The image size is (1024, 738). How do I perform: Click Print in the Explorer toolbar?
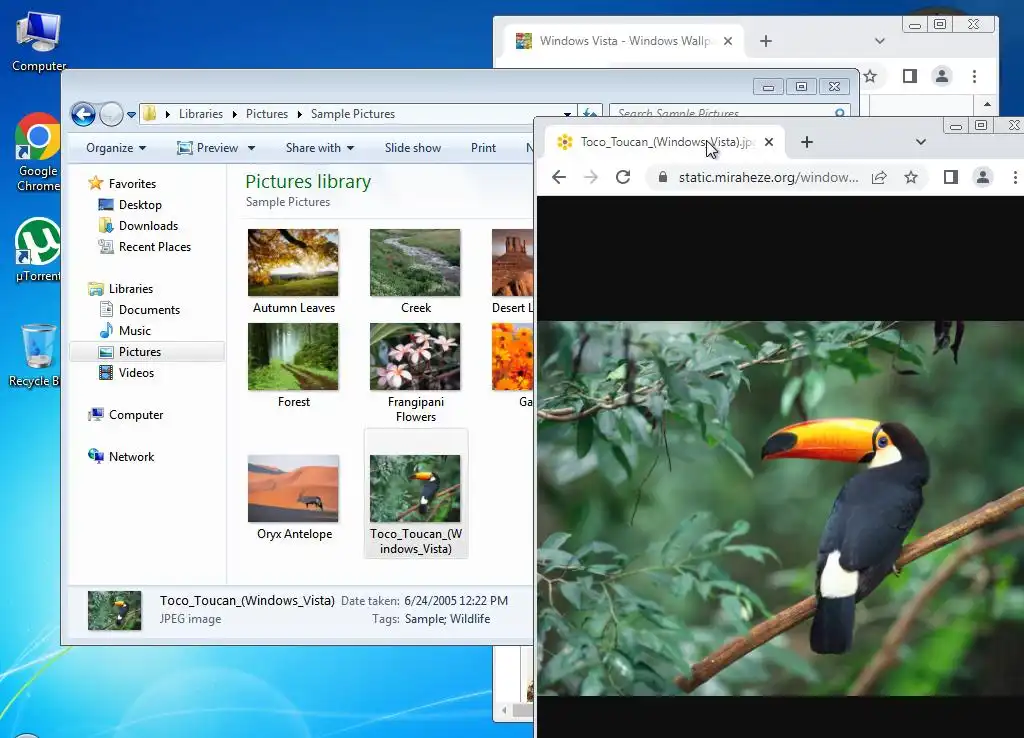coord(483,148)
